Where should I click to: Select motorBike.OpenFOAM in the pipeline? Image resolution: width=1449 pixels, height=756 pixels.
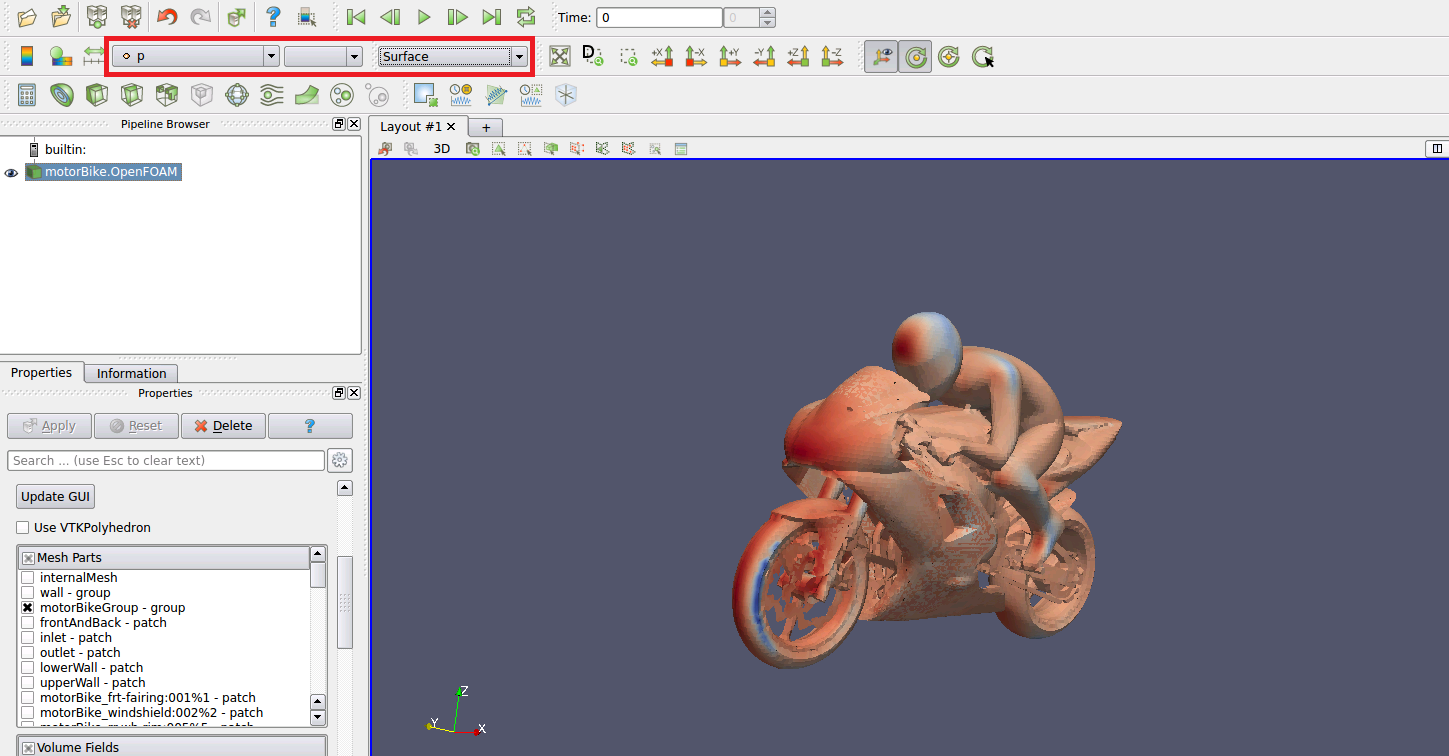[111, 172]
